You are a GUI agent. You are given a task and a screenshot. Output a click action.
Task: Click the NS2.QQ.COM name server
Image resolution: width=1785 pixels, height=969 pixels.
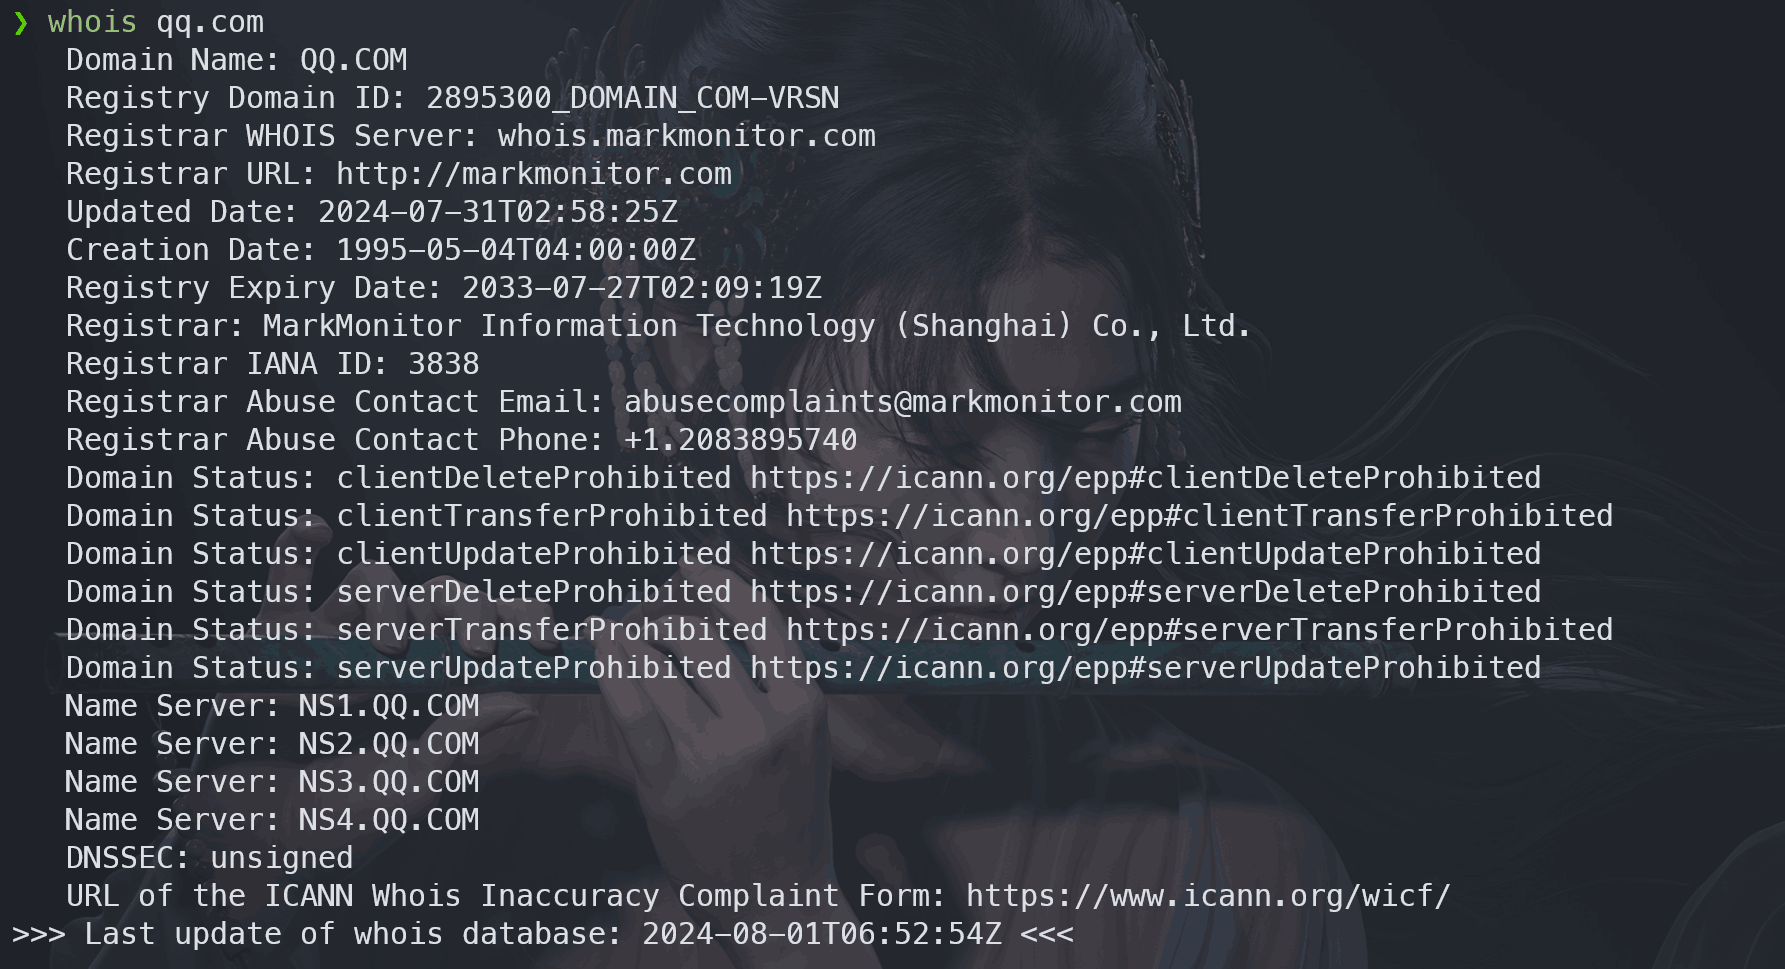[388, 744]
